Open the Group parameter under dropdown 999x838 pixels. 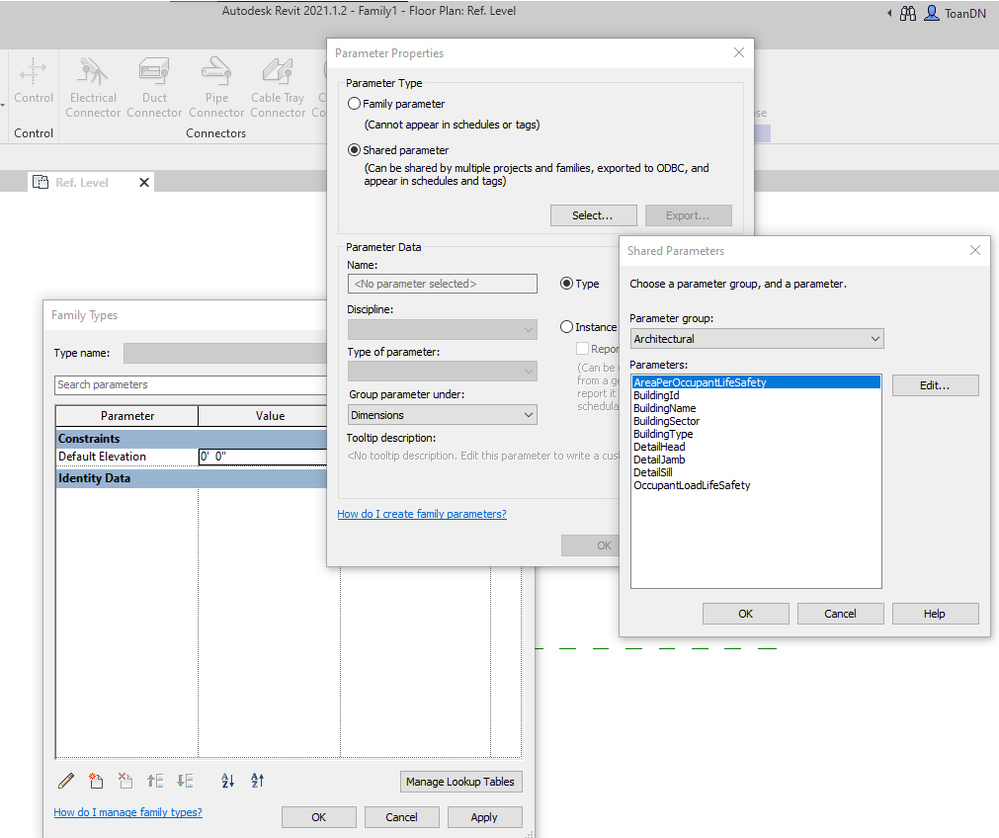tap(442, 415)
